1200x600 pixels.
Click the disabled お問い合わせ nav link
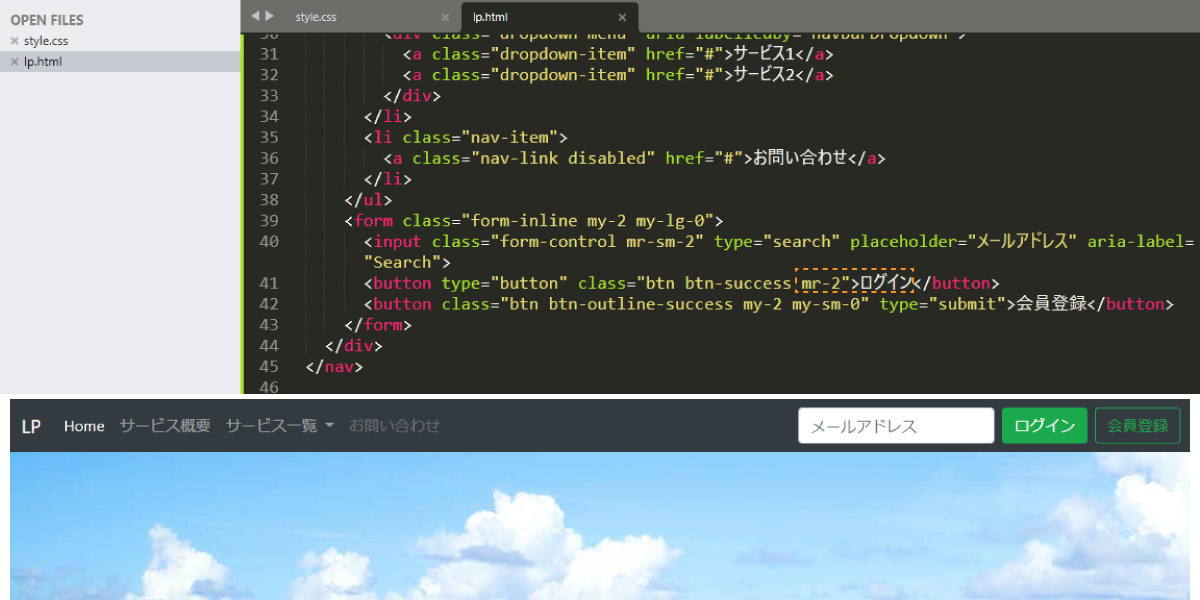pos(394,426)
